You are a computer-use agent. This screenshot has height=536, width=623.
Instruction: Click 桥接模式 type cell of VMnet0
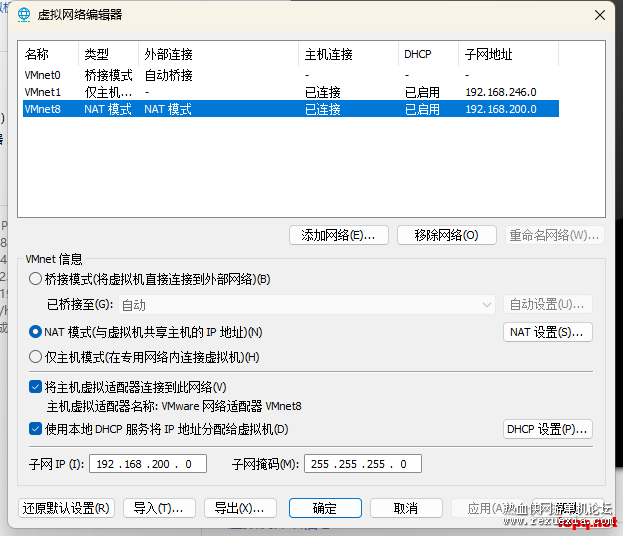pos(108,75)
